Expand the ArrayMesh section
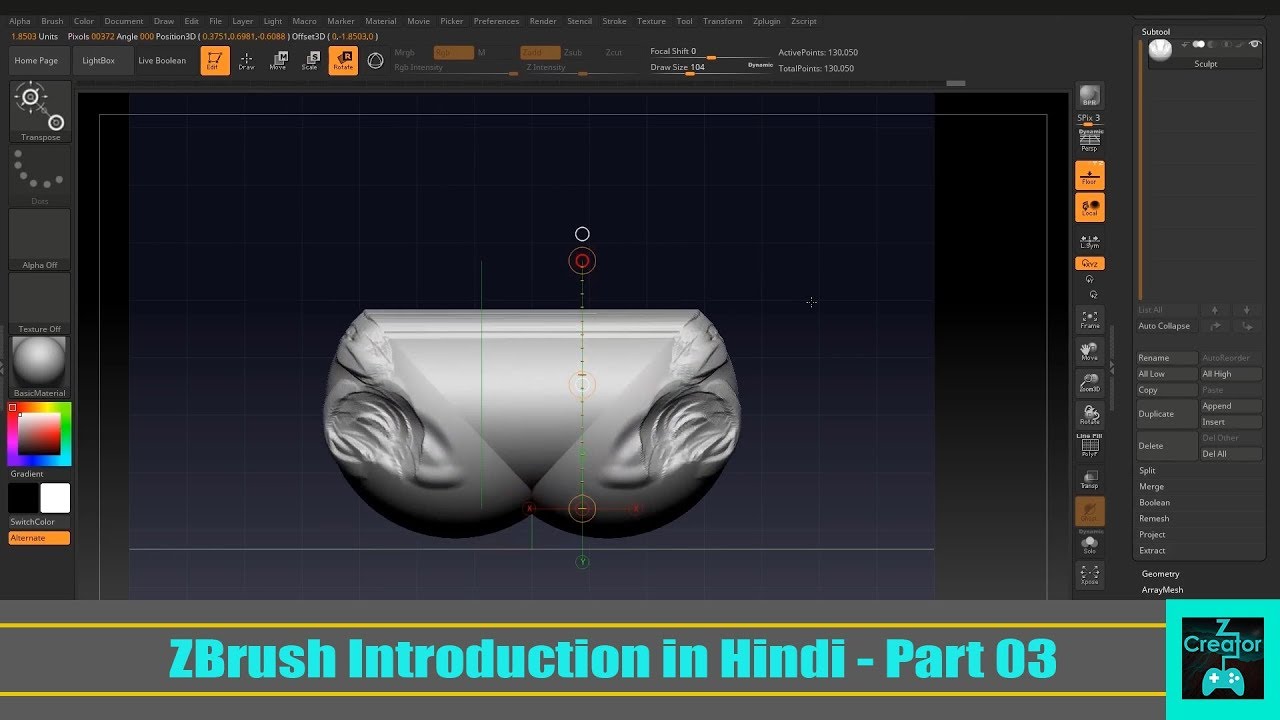1280x720 pixels. coord(1162,590)
